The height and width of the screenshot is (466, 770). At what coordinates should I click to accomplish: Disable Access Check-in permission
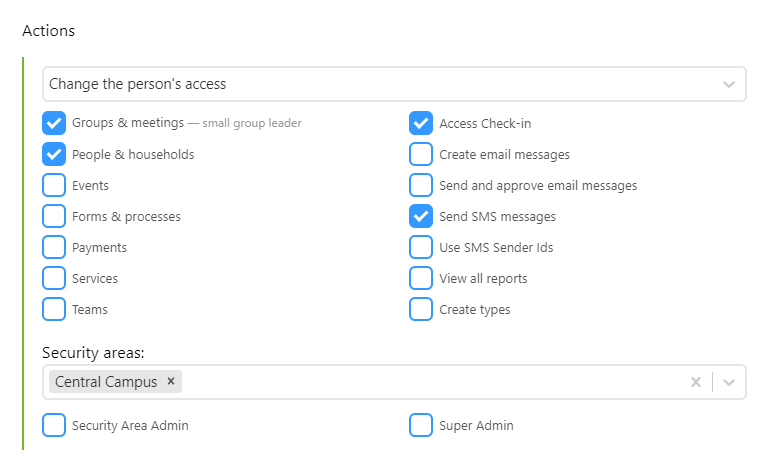[421, 123]
